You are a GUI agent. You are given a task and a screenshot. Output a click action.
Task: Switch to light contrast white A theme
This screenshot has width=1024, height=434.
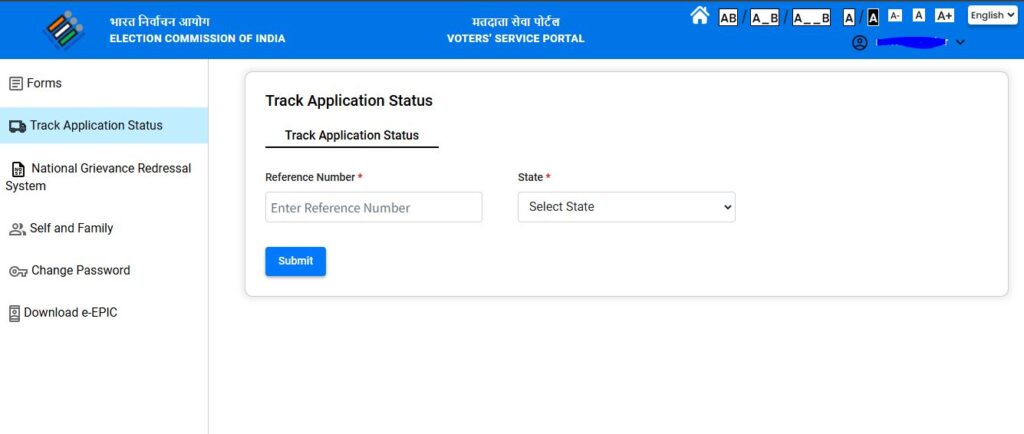[849, 18]
